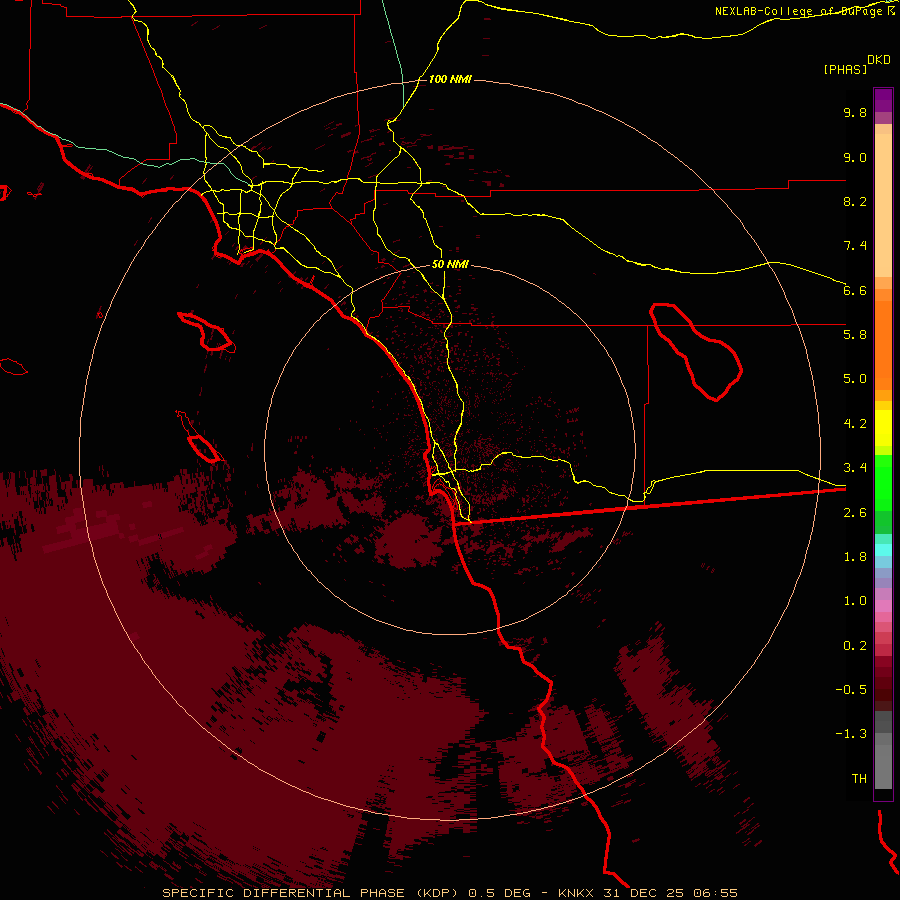Click the 4.2 value on the color scale
The height and width of the screenshot is (900, 900).
point(855,424)
